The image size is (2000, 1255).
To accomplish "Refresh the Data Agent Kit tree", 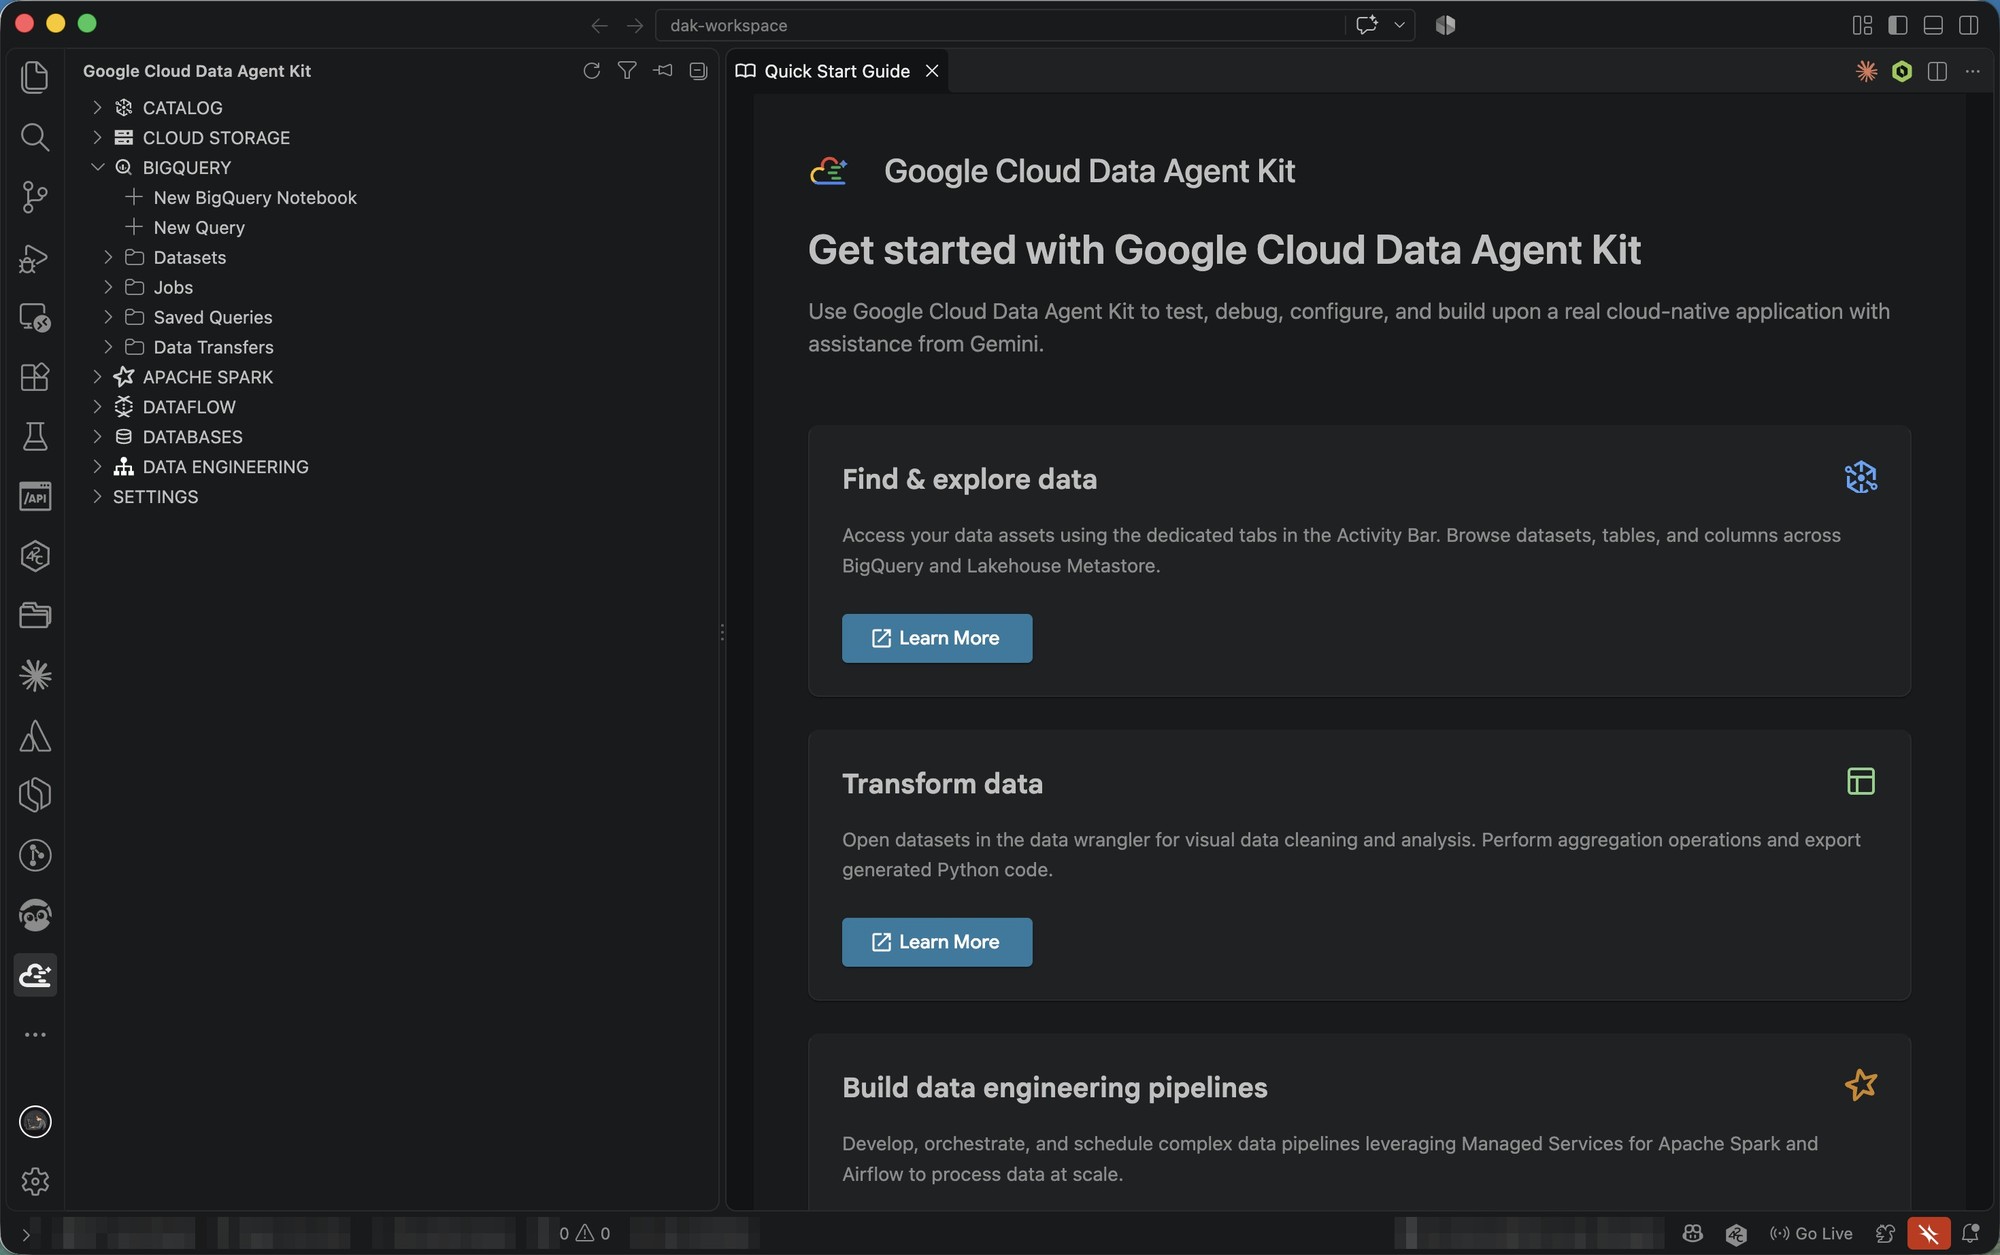I will tap(592, 71).
